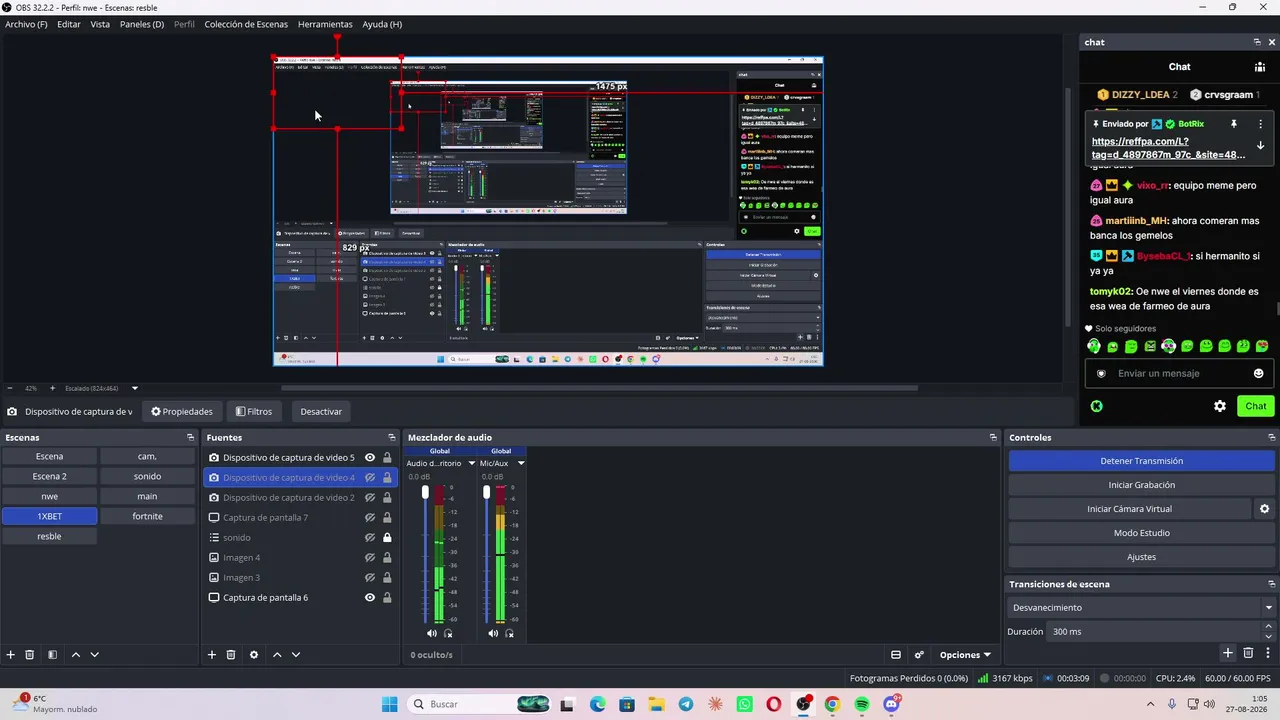Open the Archivo (F) menu
This screenshot has height=720, width=1280.
click(26, 24)
